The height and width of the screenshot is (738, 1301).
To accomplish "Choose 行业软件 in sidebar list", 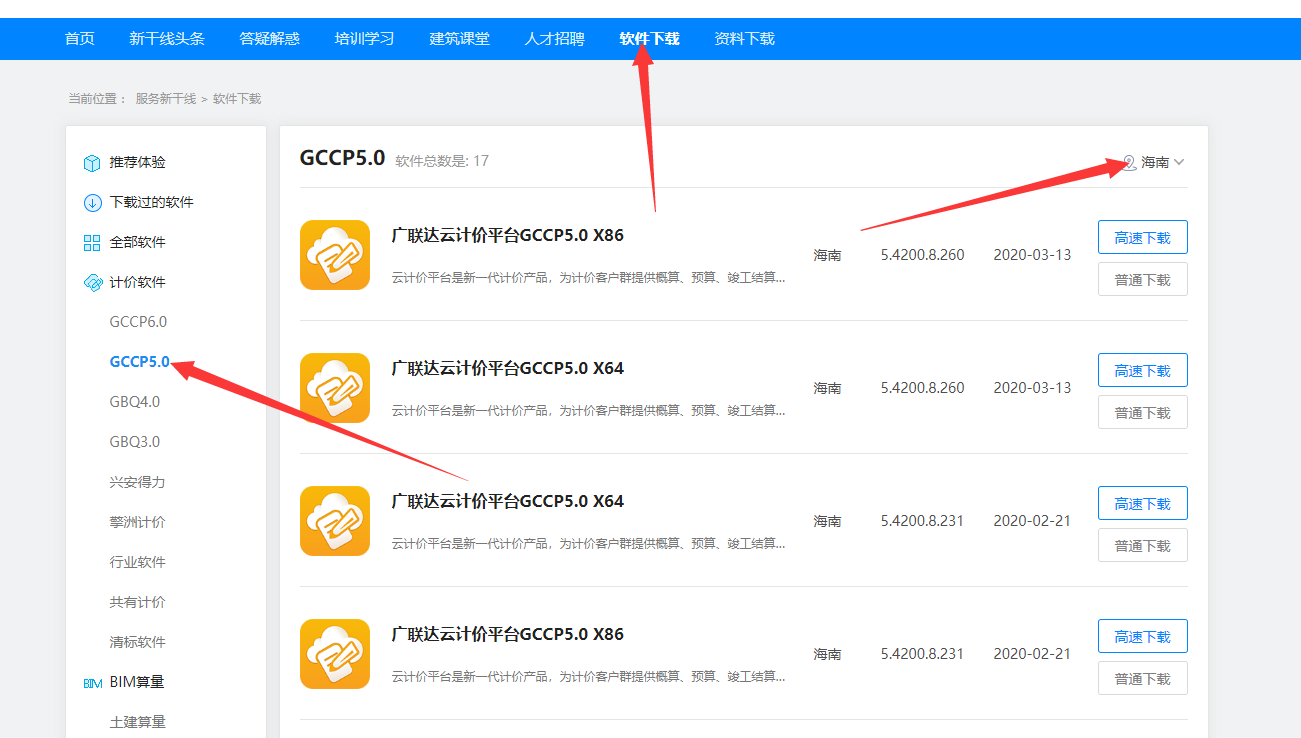I will [x=138, y=562].
